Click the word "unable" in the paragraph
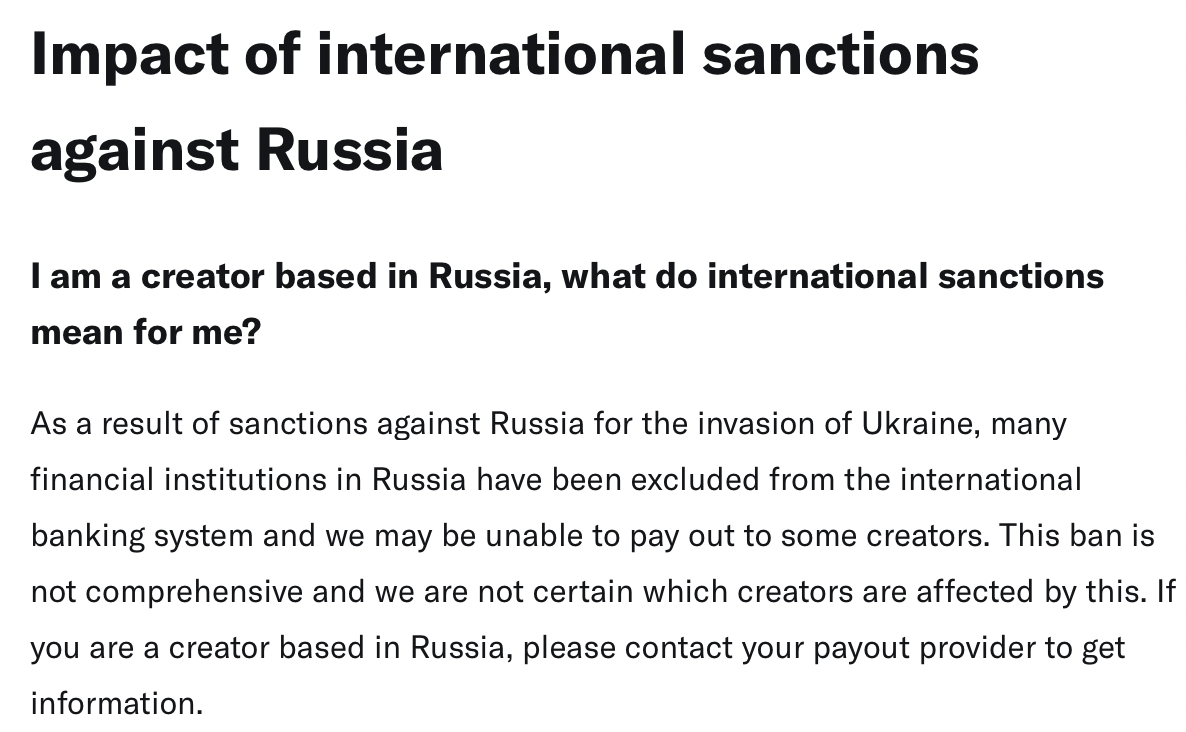Screen dimensions: 1186x732 [x=533, y=535]
